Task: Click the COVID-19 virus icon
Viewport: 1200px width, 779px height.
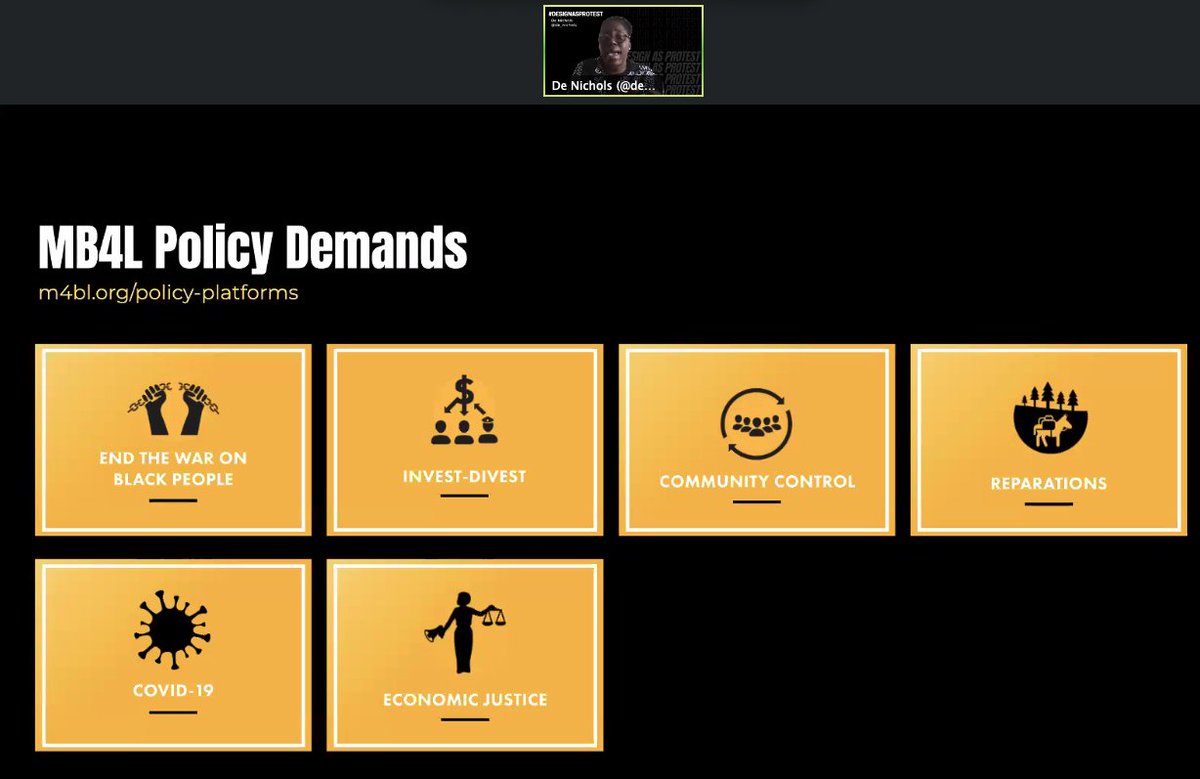Action: pos(173,631)
